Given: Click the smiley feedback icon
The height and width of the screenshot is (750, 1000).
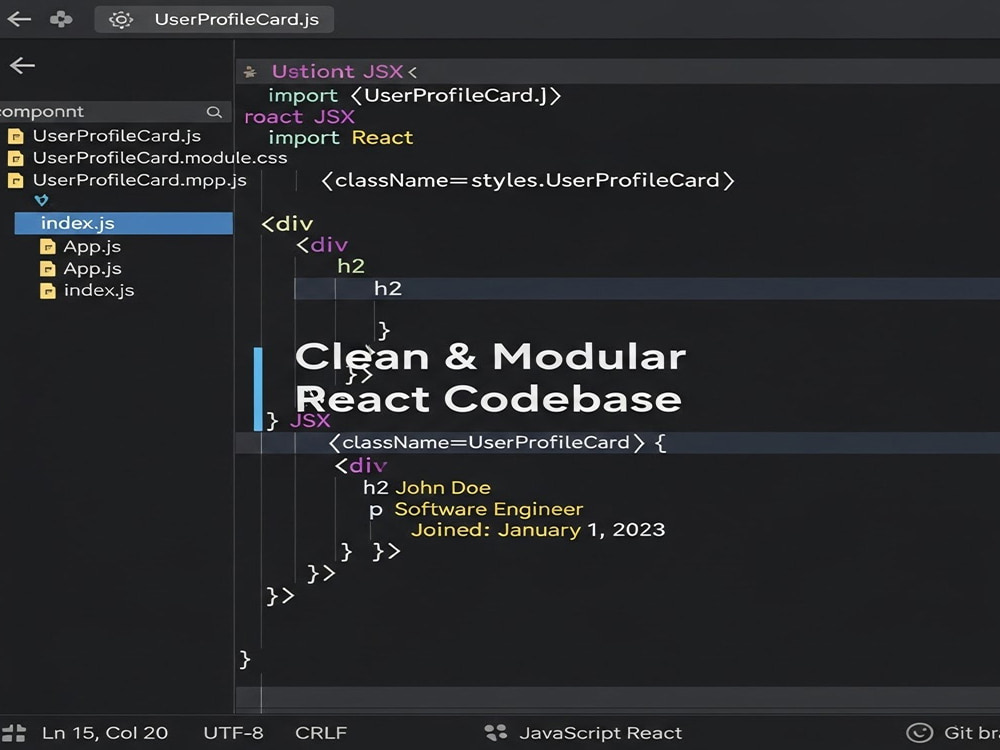Looking at the screenshot, I should (920, 733).
